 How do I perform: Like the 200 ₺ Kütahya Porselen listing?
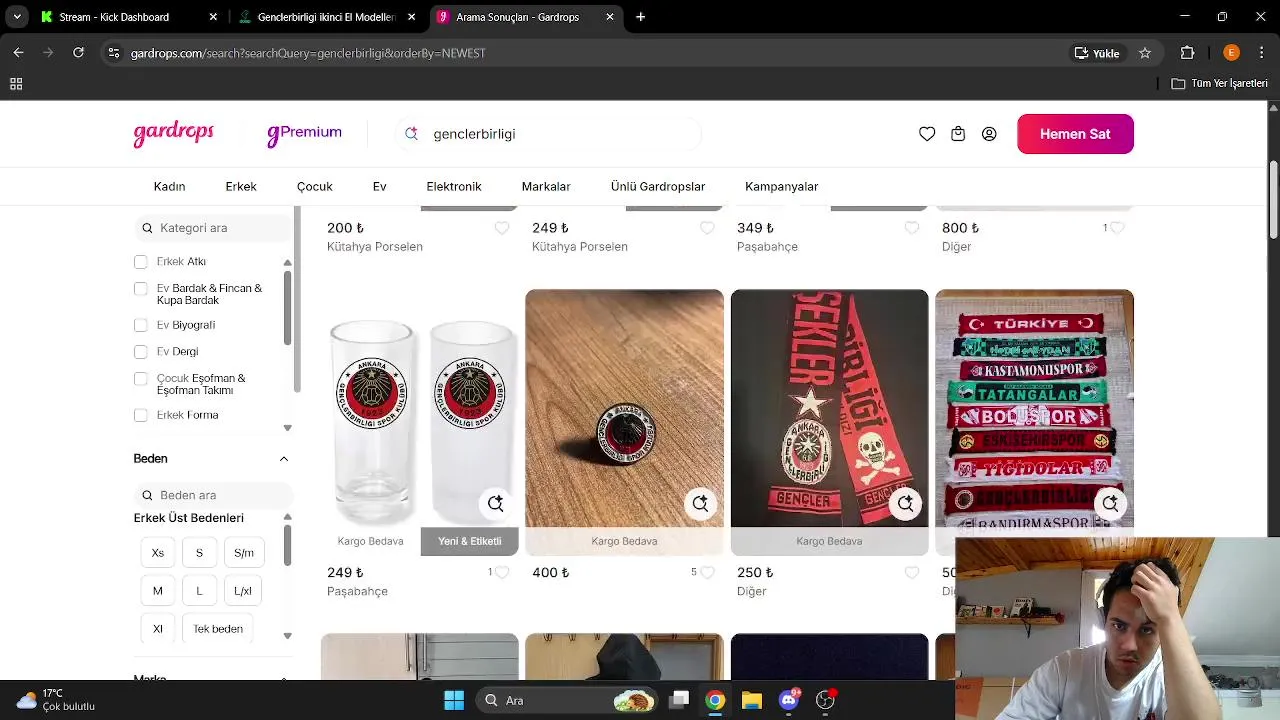point(502,228)
